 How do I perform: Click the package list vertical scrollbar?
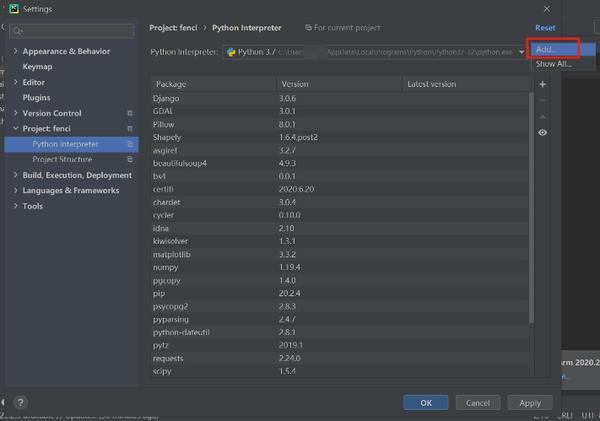pos(531,208)
